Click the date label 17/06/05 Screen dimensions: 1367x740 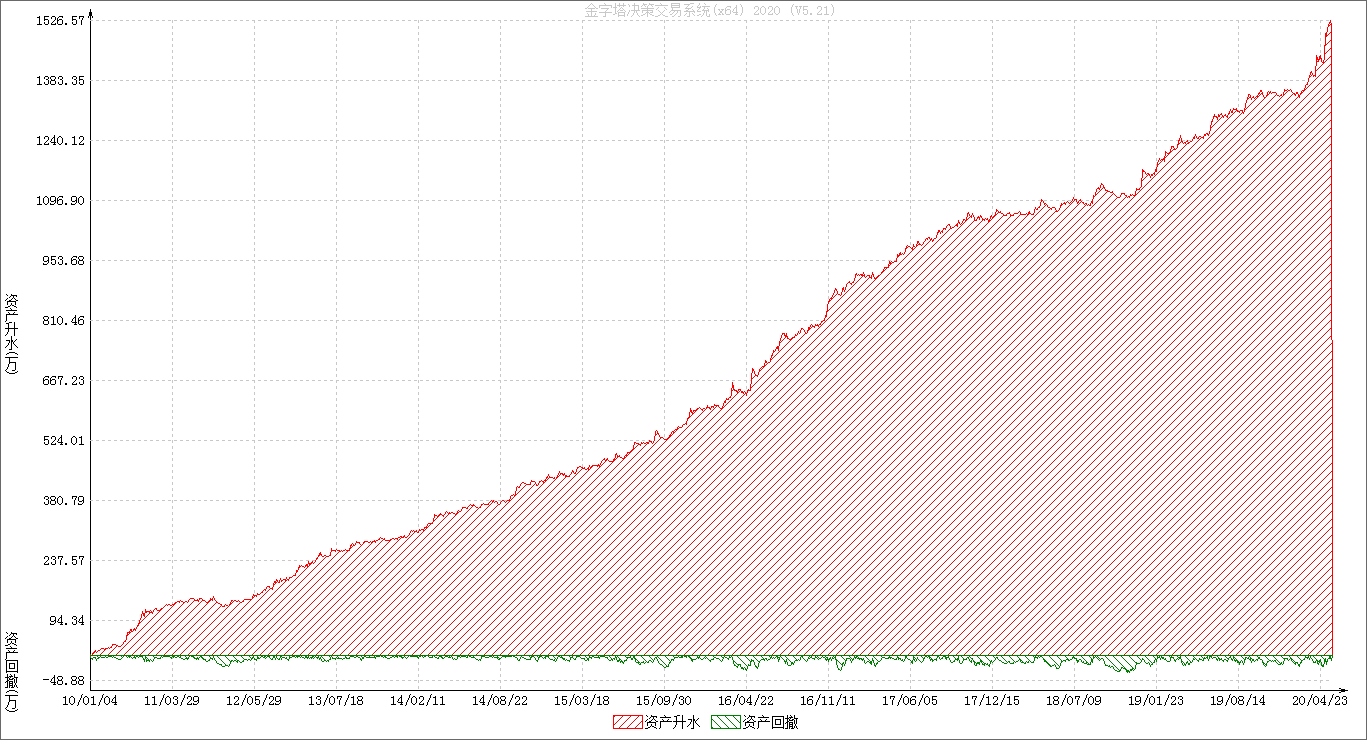(910, 700)
